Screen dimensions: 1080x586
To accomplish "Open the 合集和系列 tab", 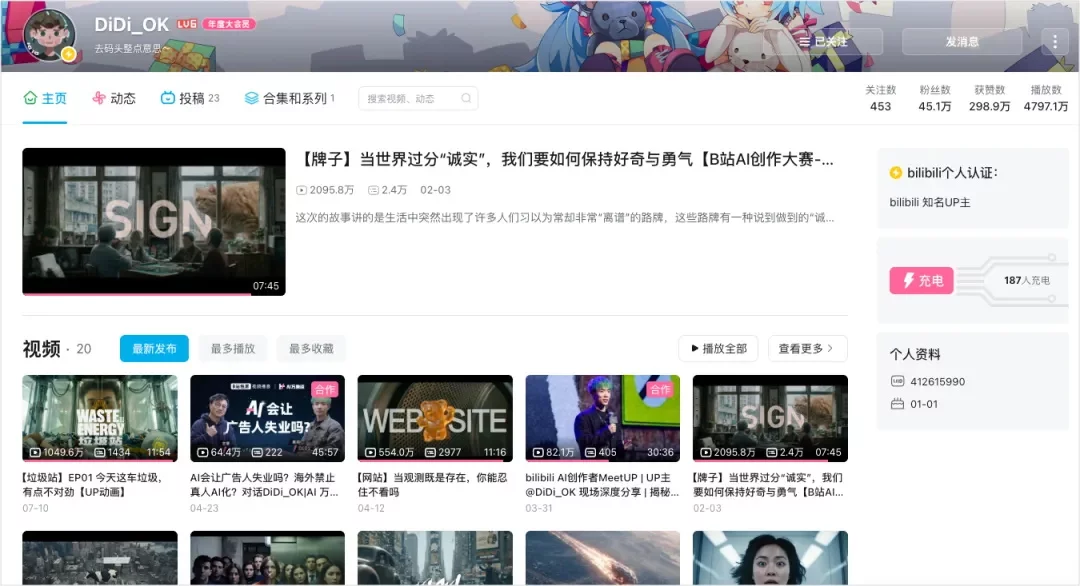I will tap(289, 98).
